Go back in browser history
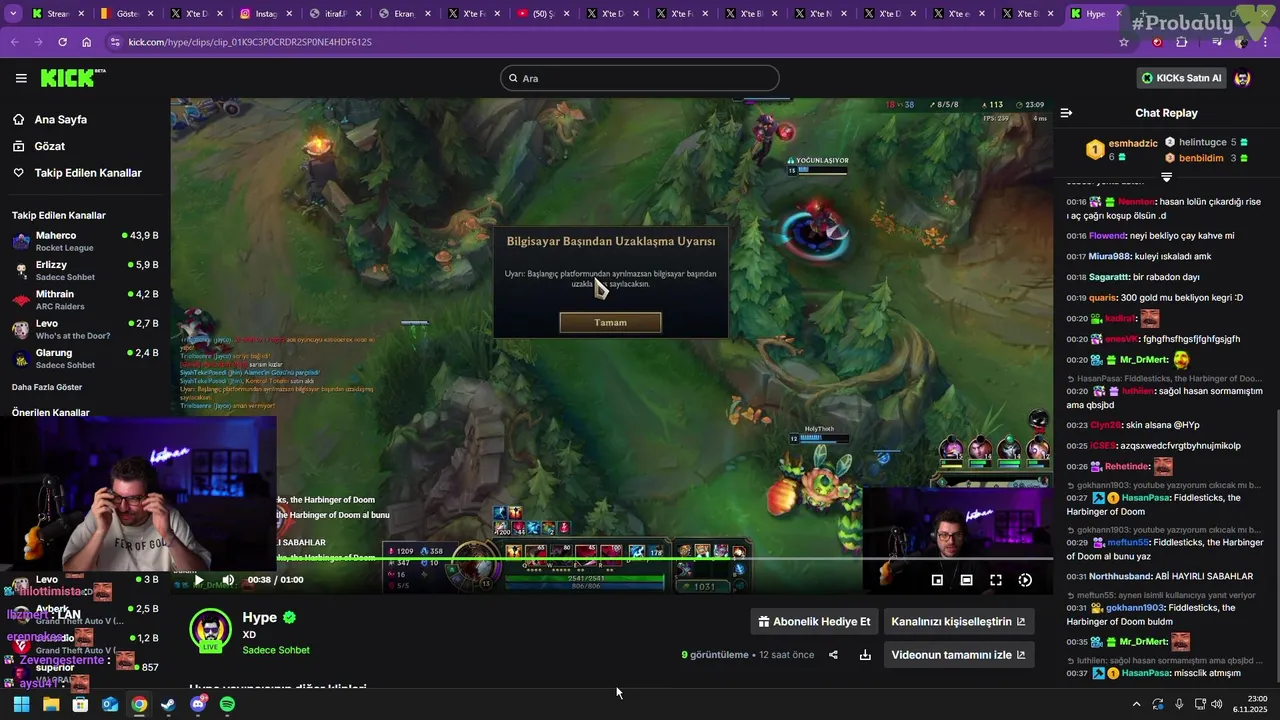 pyautogui.click(x=14, y=42)
